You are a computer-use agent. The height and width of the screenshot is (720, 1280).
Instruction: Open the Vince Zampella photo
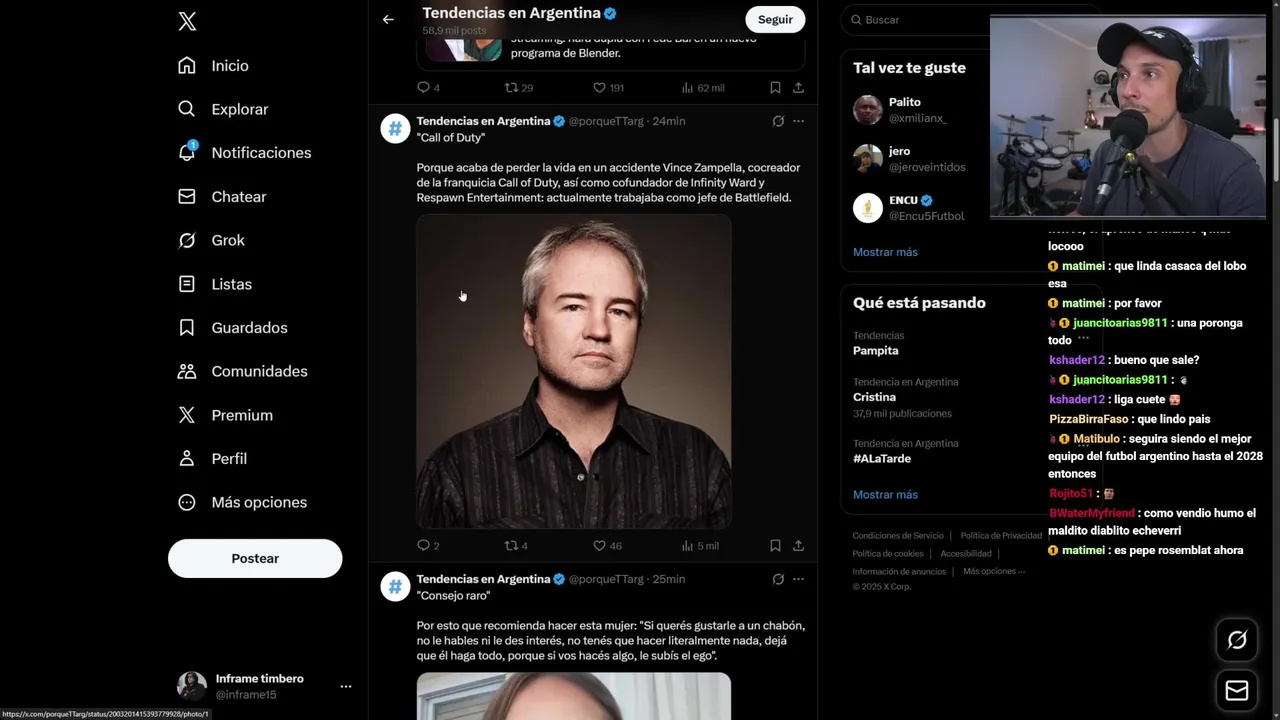[x=574, y=371]
